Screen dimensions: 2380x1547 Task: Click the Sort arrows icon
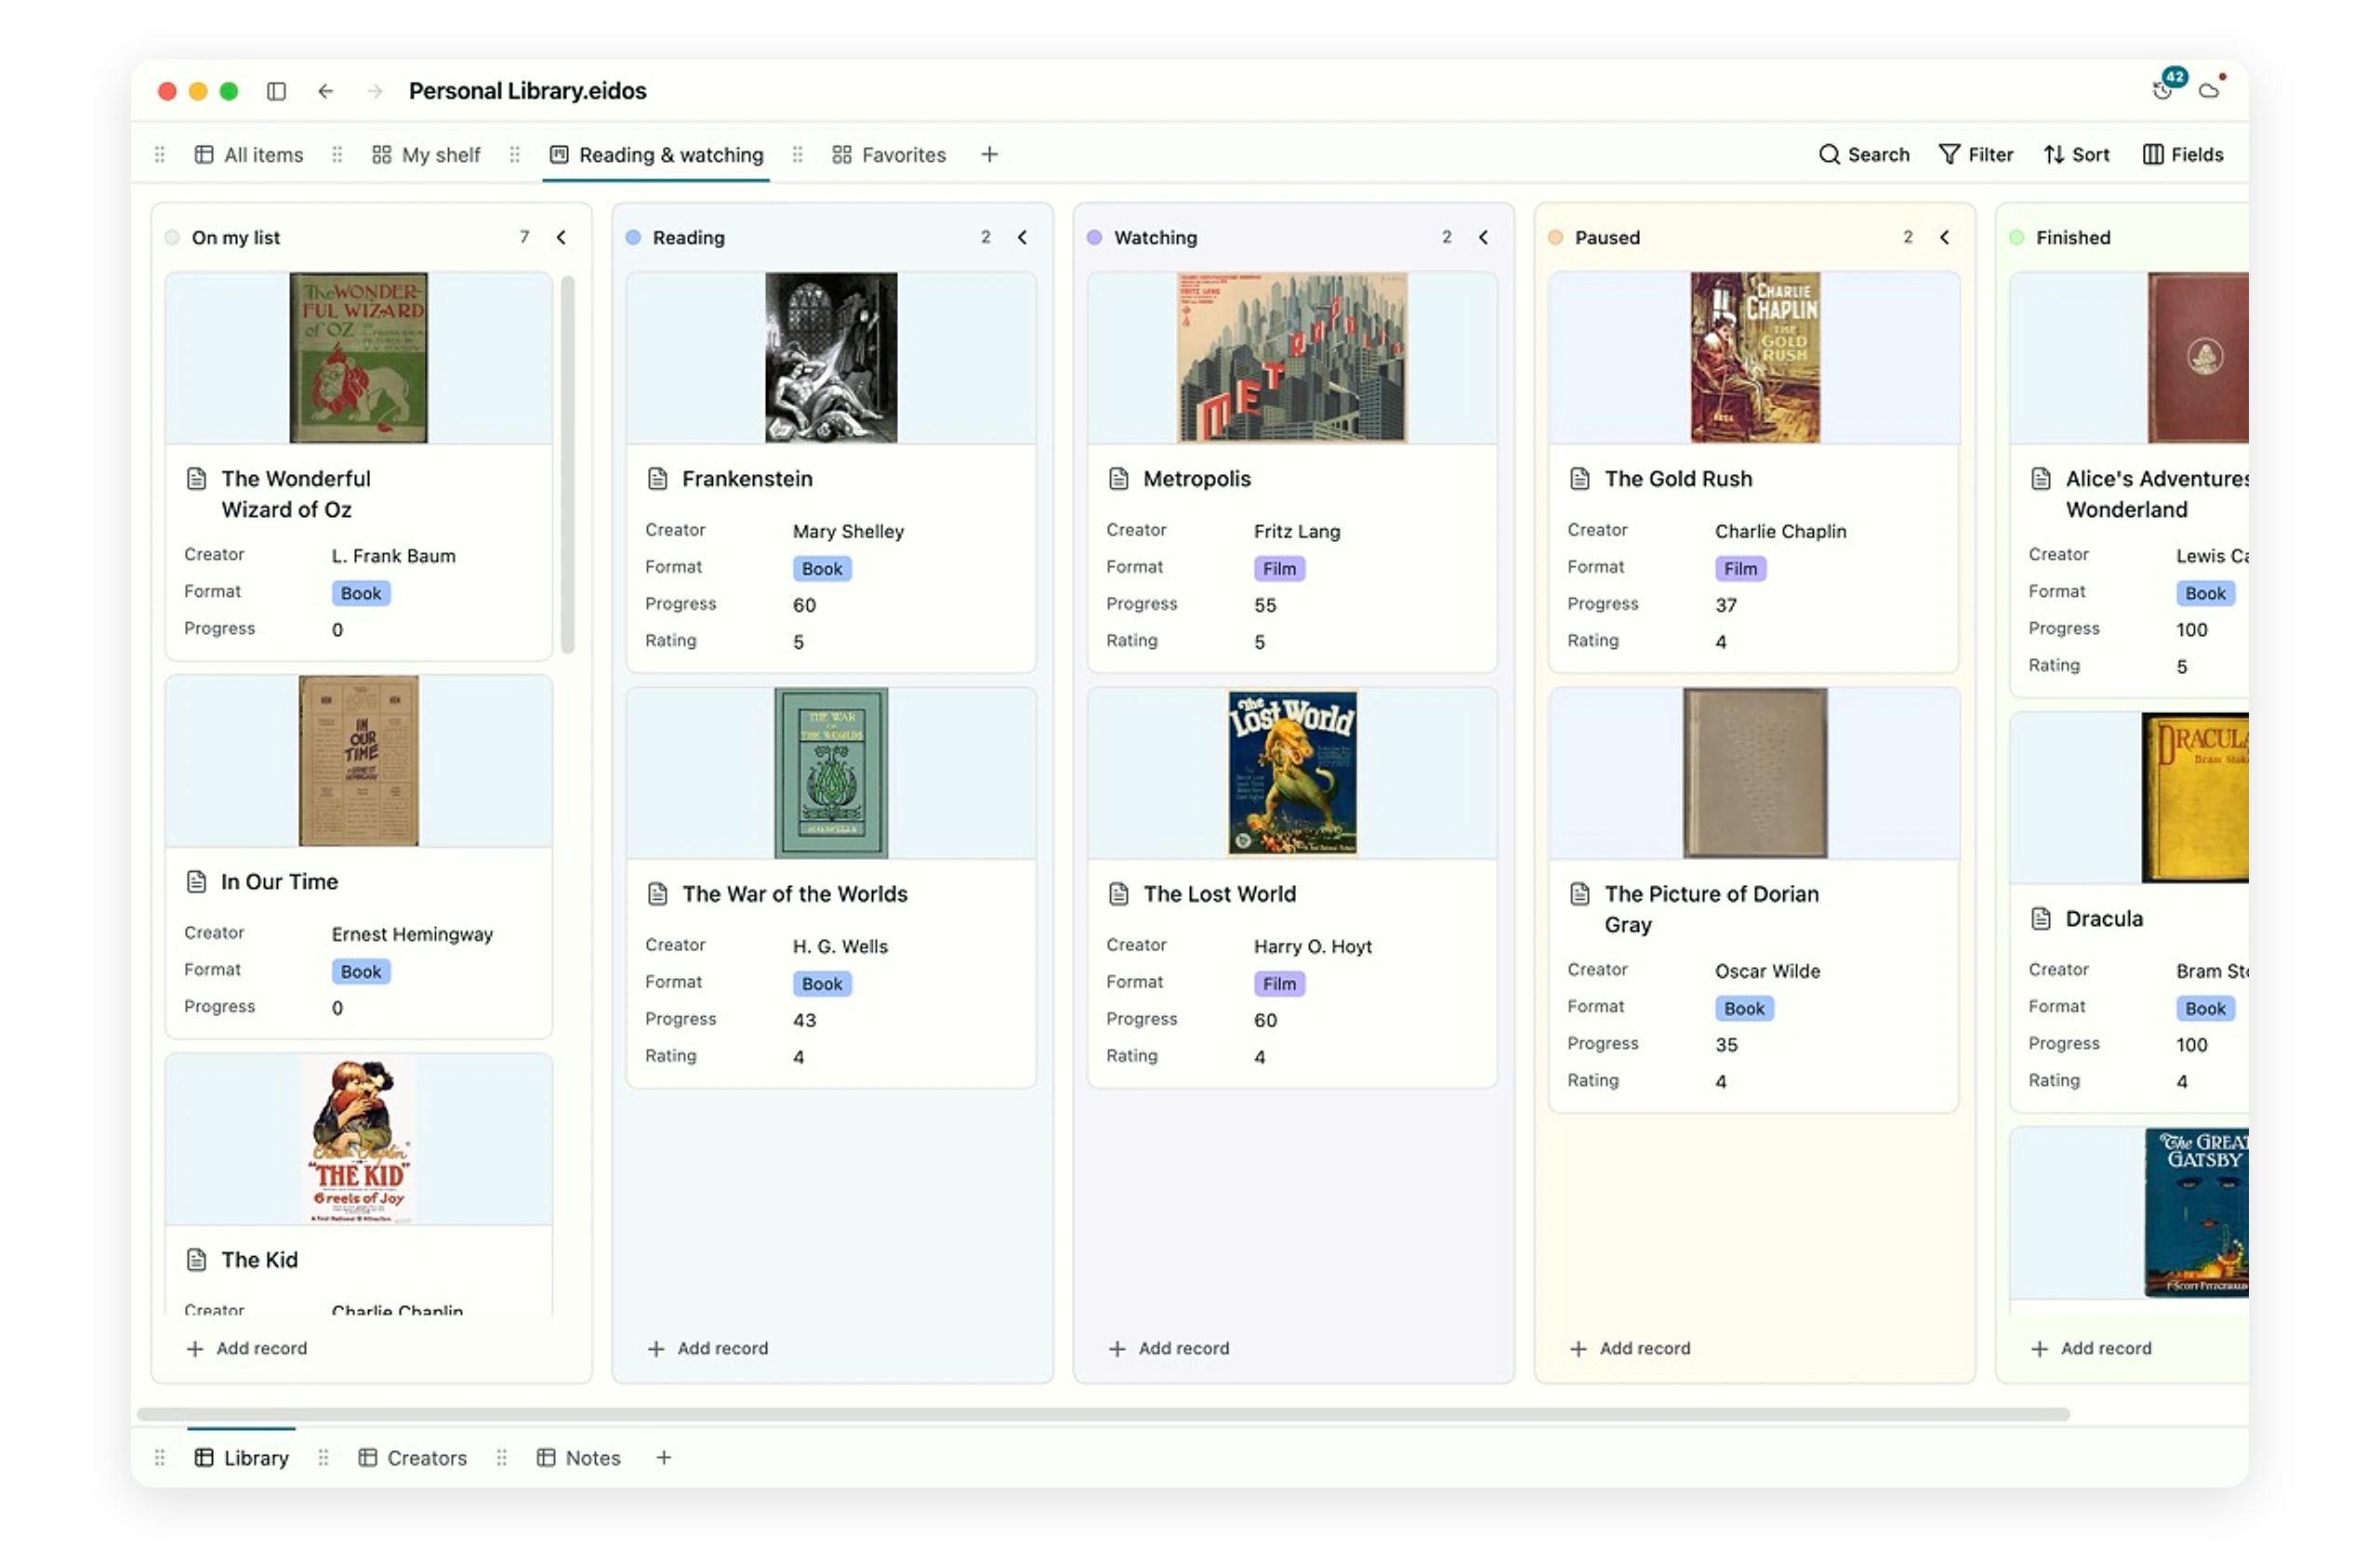click(2053, 154)
